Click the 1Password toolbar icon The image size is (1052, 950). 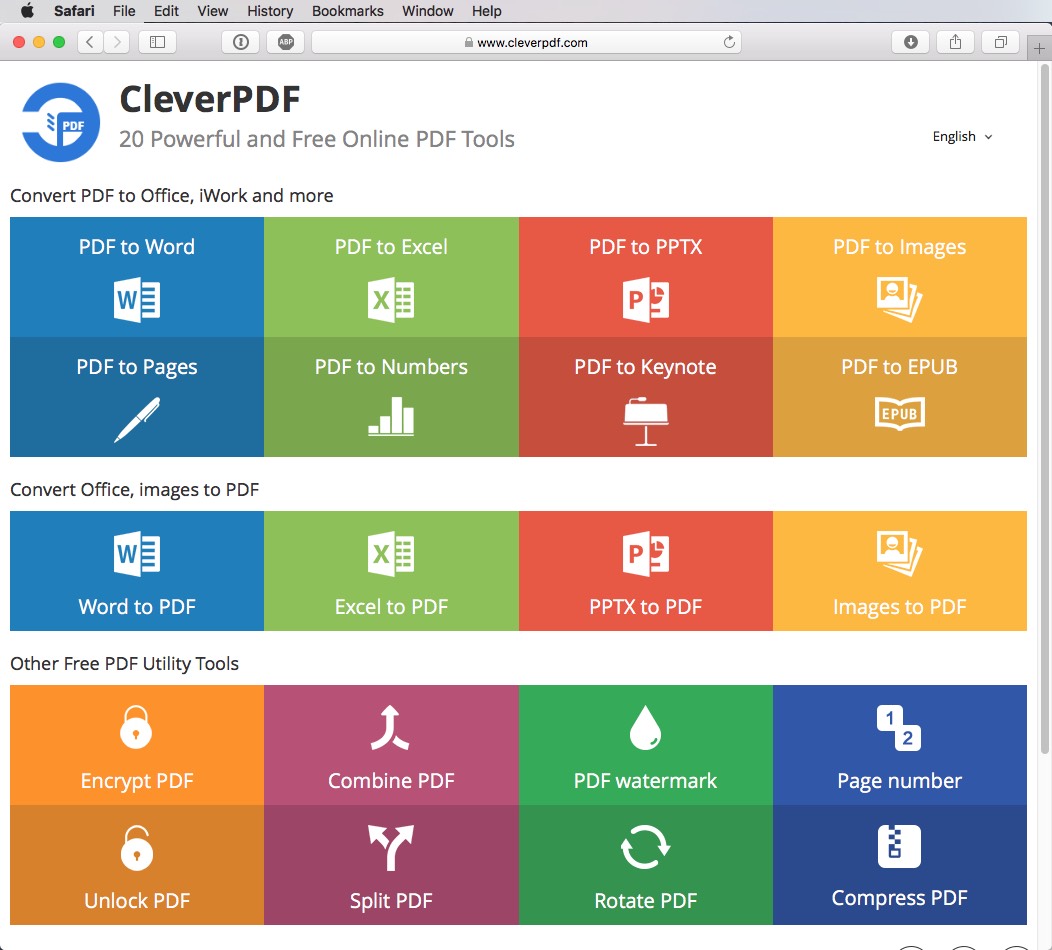240,42
